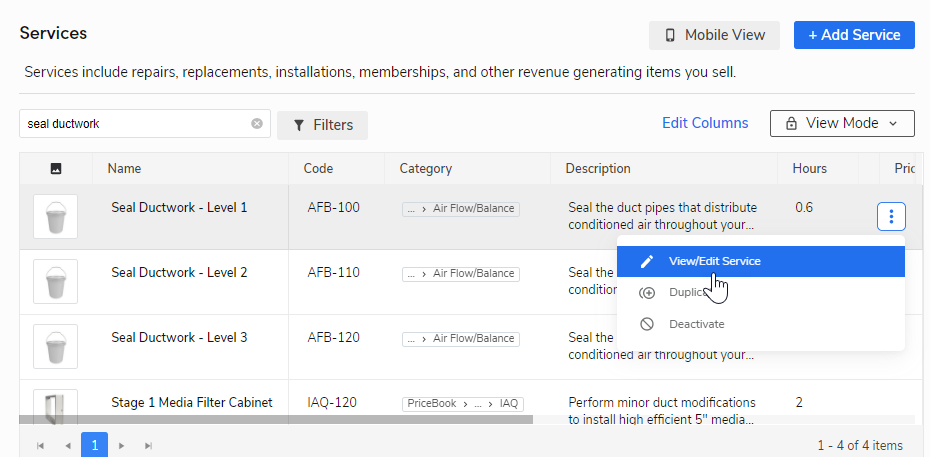The image size is (930, 458).
Task: Open the three-dot row actions menu
Action: [x=891, y=216]
